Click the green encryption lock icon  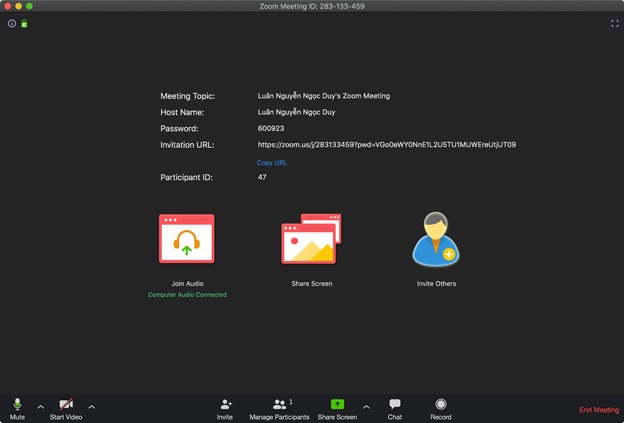[x=24, y=23]
